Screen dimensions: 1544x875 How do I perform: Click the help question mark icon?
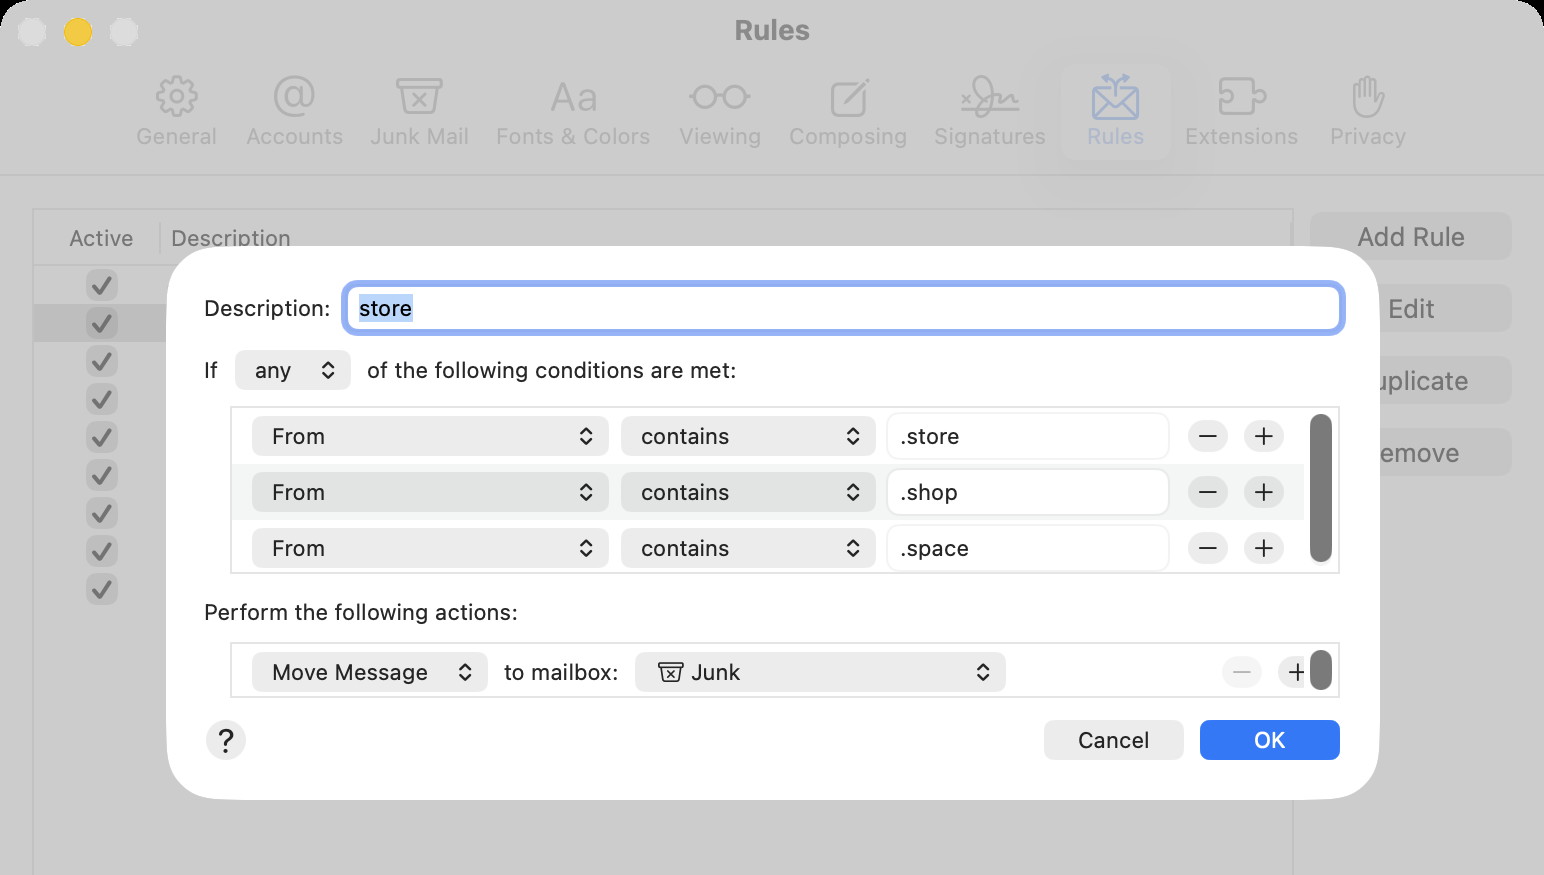tap(226, 740)
